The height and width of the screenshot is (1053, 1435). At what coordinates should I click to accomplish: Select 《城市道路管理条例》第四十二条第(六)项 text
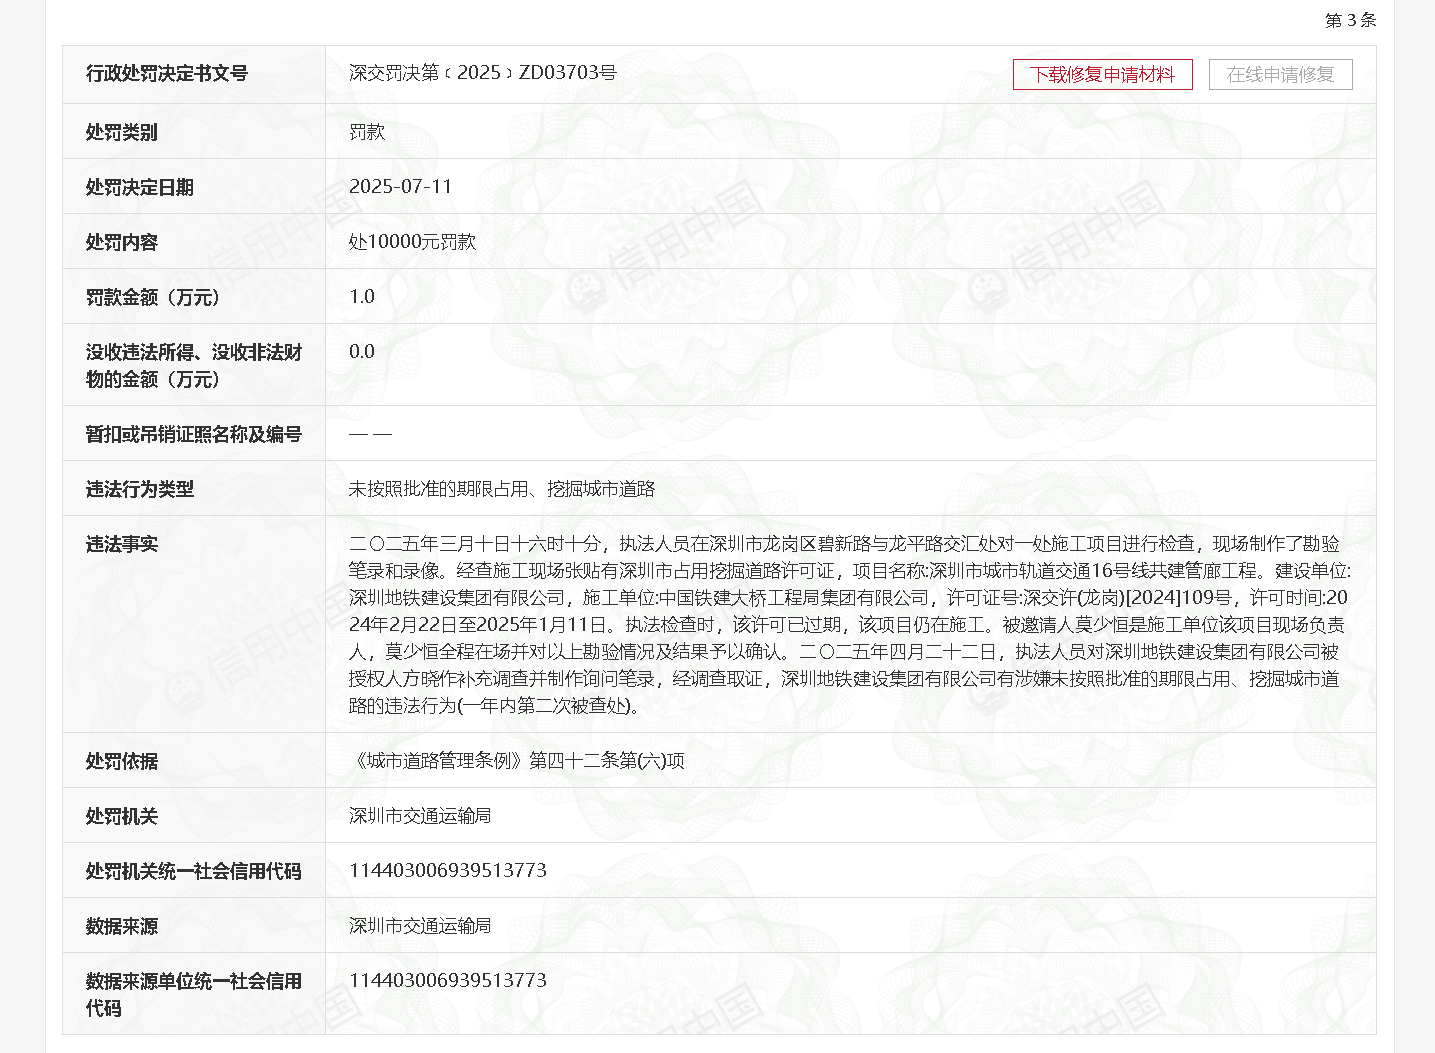517,761
